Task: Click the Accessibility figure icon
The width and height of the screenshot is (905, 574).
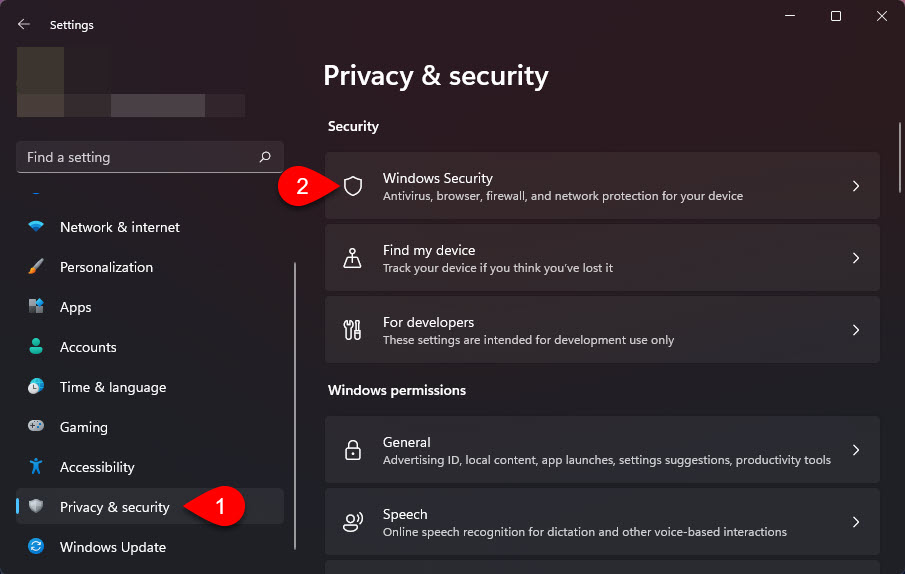Action: pos(36,466)
